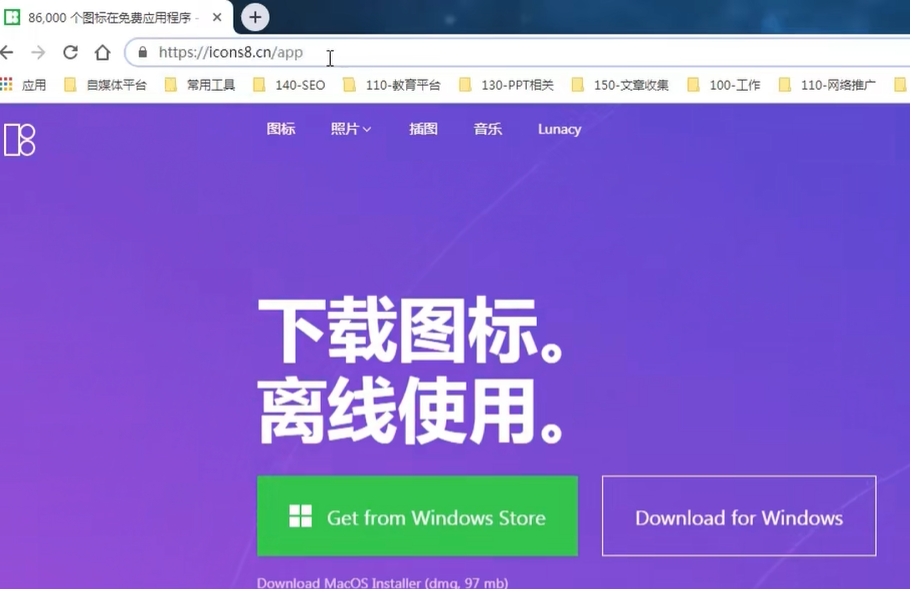This screenshot has width=910, height=589.
Task: Close the 86,000 个图标 tab
Action: click(217, 17)
